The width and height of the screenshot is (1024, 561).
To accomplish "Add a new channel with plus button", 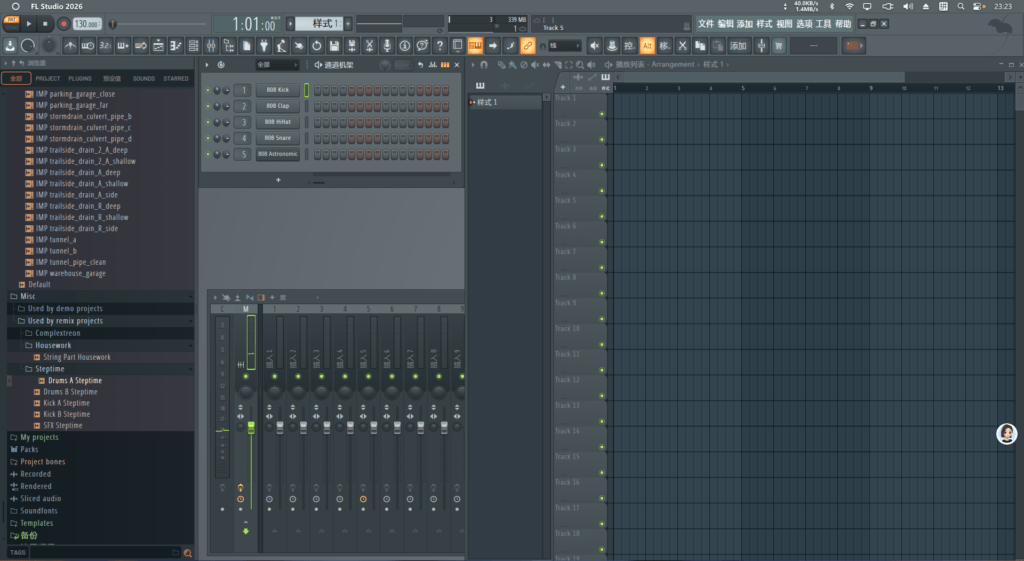I will click(278, 180).
